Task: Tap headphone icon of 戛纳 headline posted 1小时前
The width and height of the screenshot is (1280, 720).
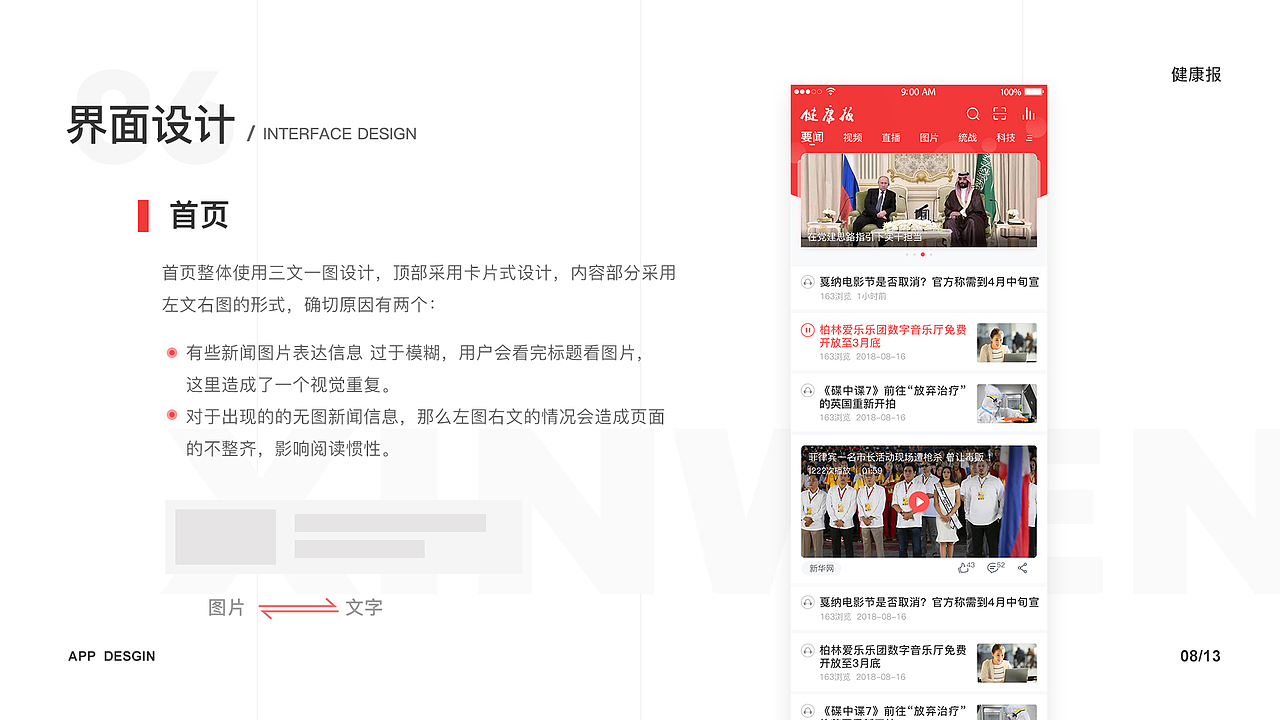Action: [x=808, y=283]
